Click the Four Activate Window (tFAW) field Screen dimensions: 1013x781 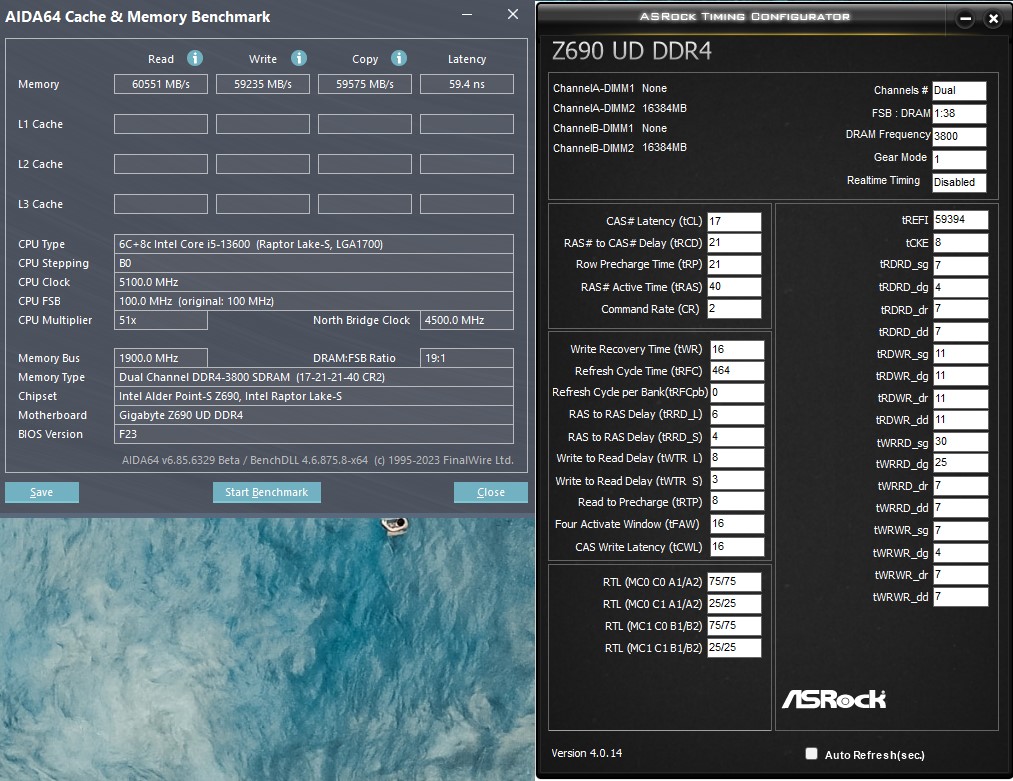pyautogui.click(x=737, y=524)
